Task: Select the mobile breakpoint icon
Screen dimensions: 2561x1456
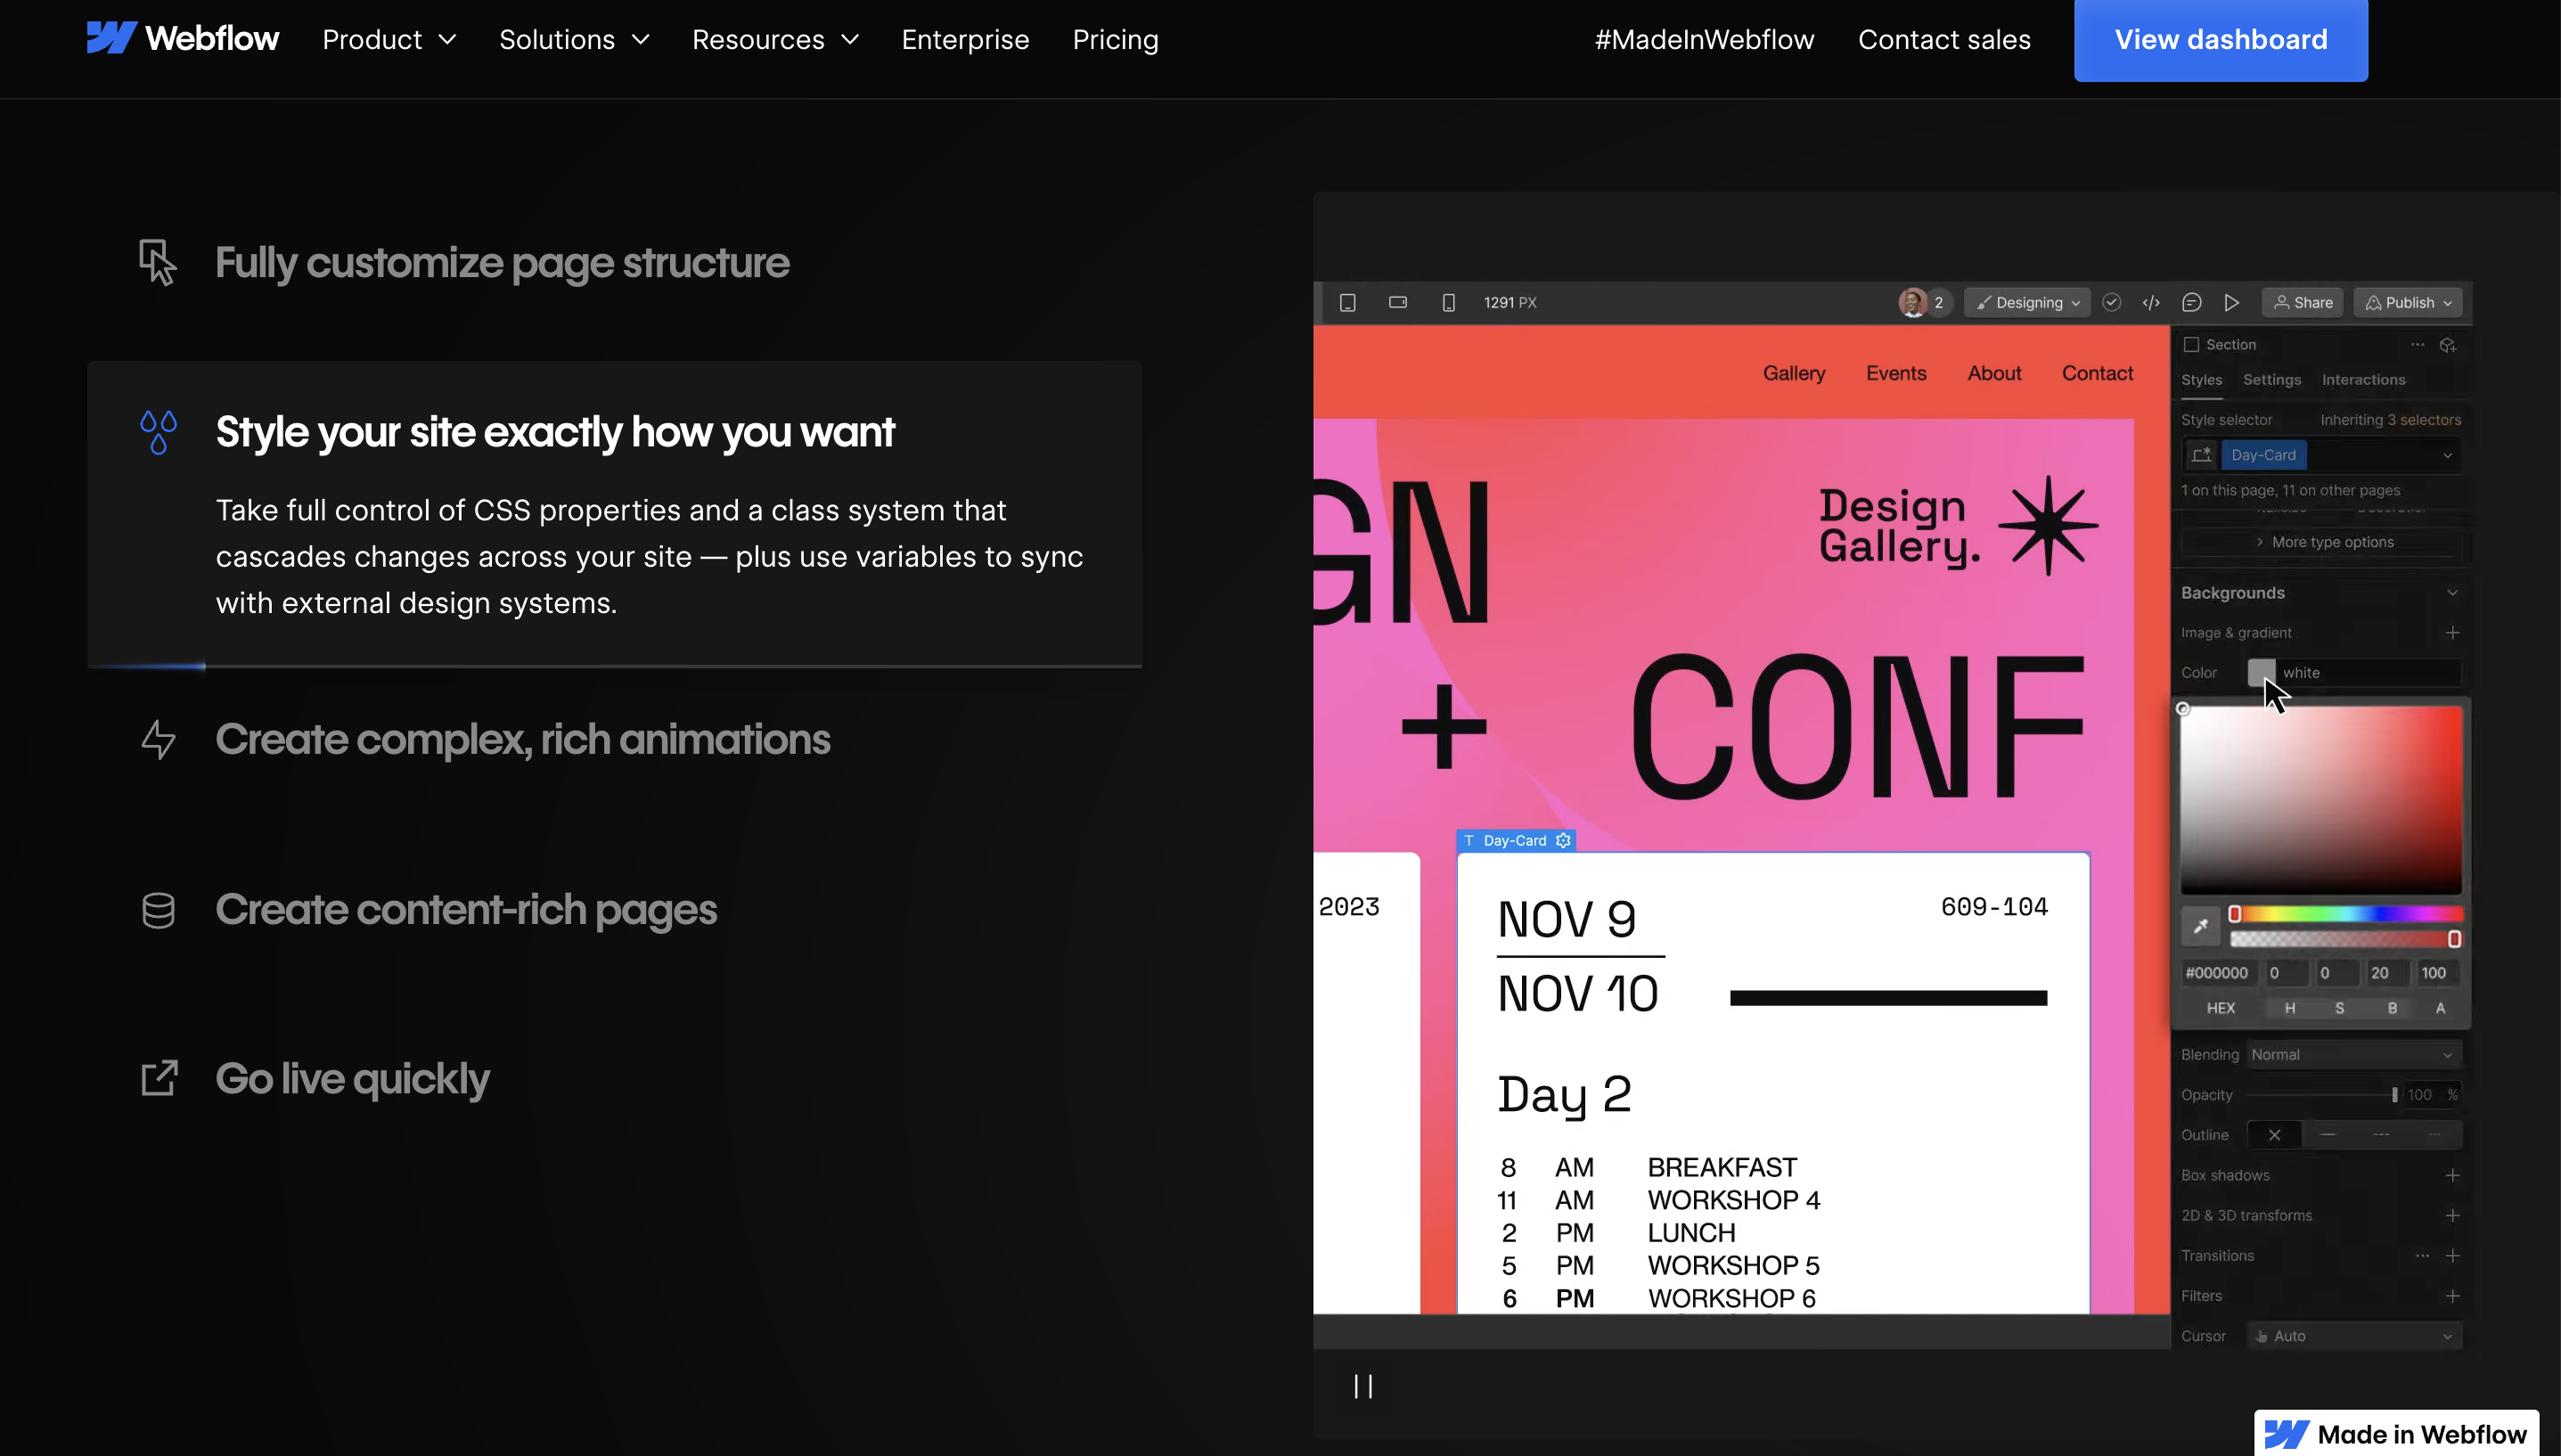Action: (x=1450, y=302)
